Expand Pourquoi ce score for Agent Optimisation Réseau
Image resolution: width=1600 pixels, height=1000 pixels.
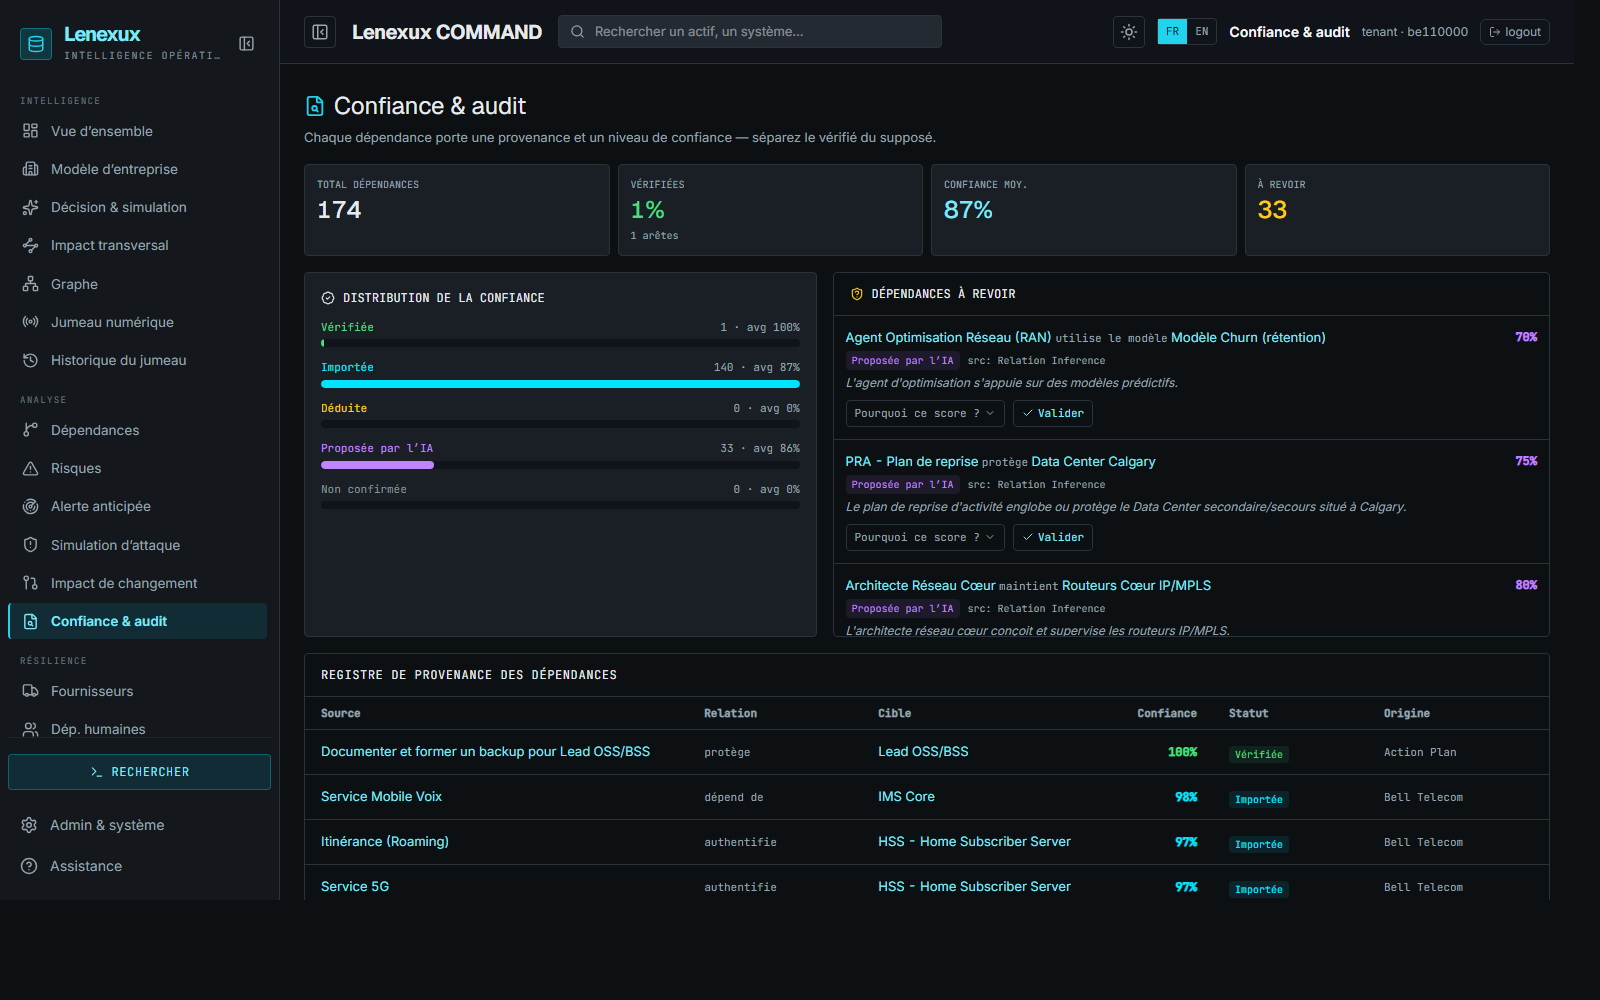(x=924, y=413)
